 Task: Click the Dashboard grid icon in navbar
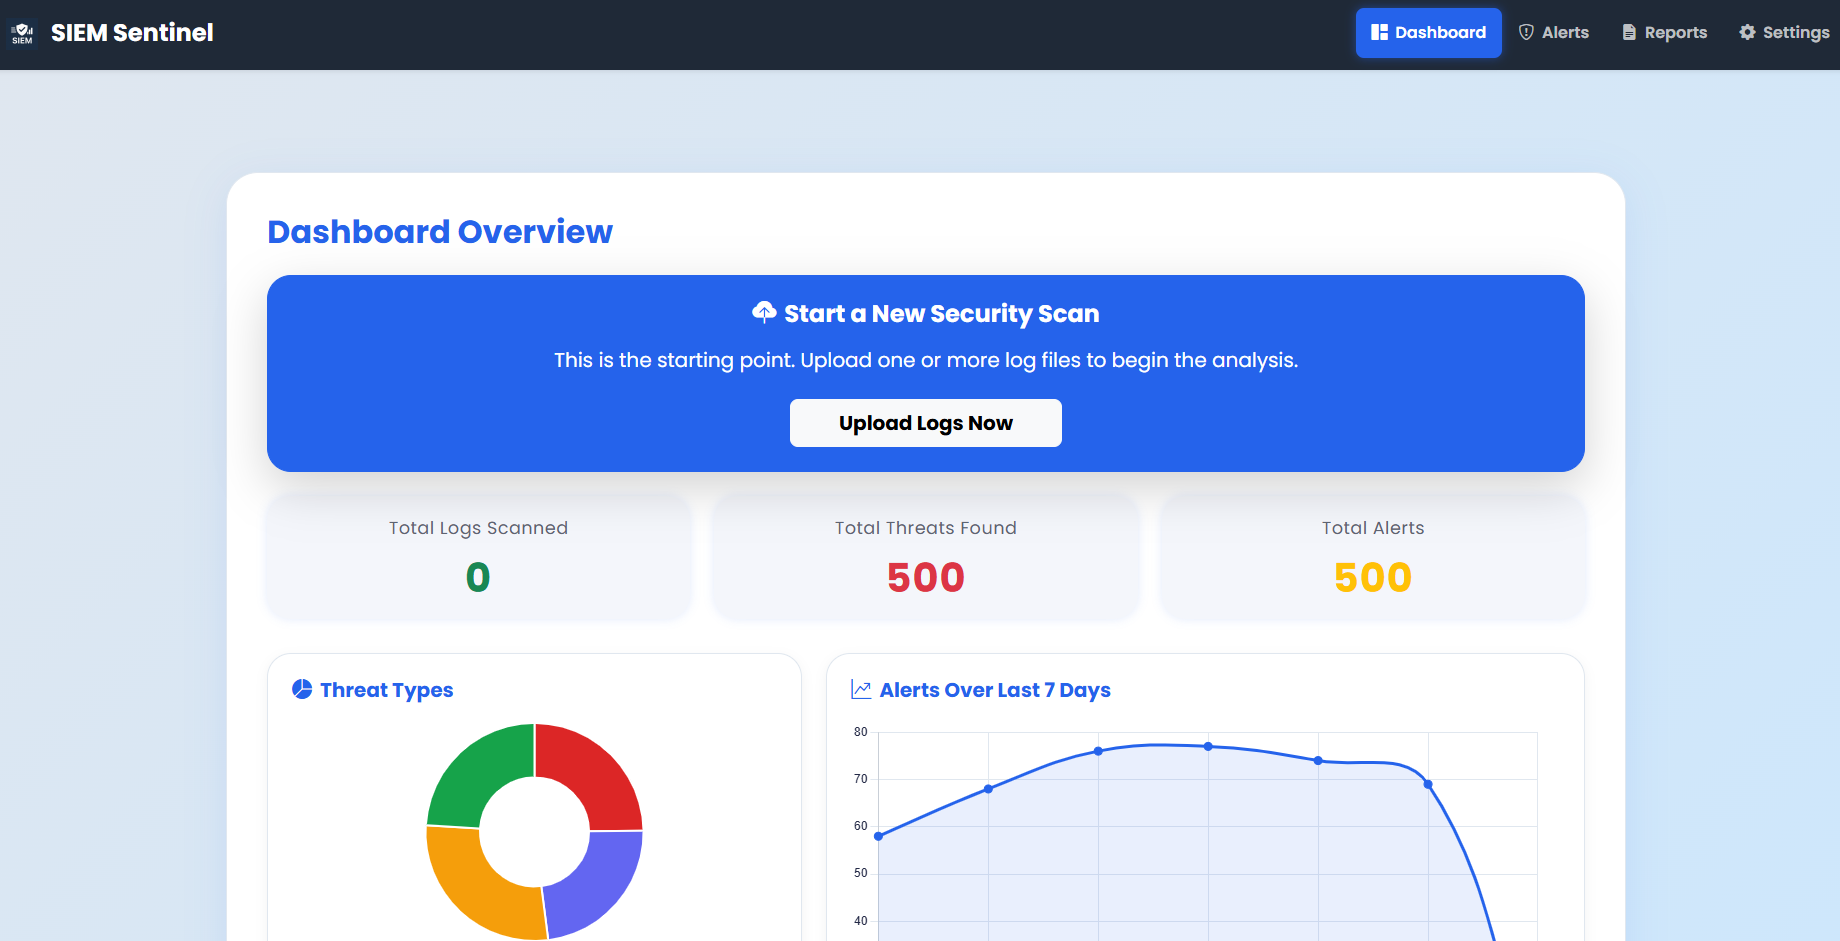1379,33
